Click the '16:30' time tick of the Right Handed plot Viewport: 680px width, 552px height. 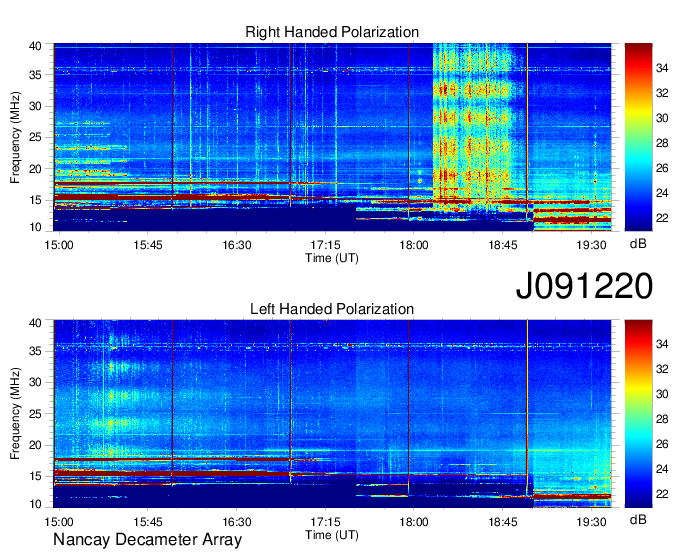click(x=237, y=245)
